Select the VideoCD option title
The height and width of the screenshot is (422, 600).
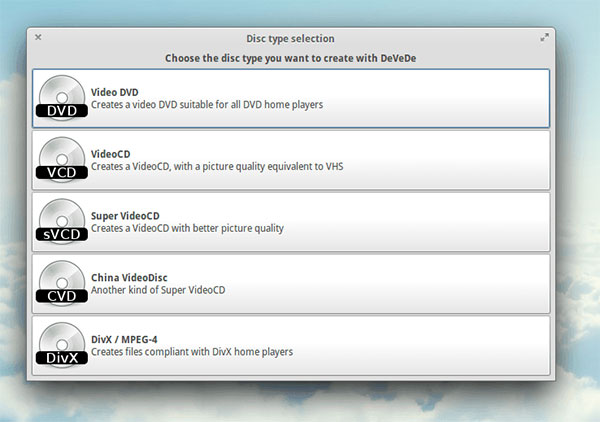pyautogui.click(x=111, y=154)
